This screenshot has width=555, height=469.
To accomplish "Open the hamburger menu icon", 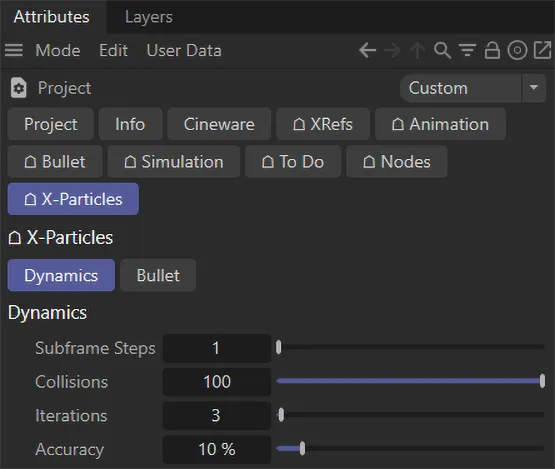I will pyautogui.click(x=14, y=50).
